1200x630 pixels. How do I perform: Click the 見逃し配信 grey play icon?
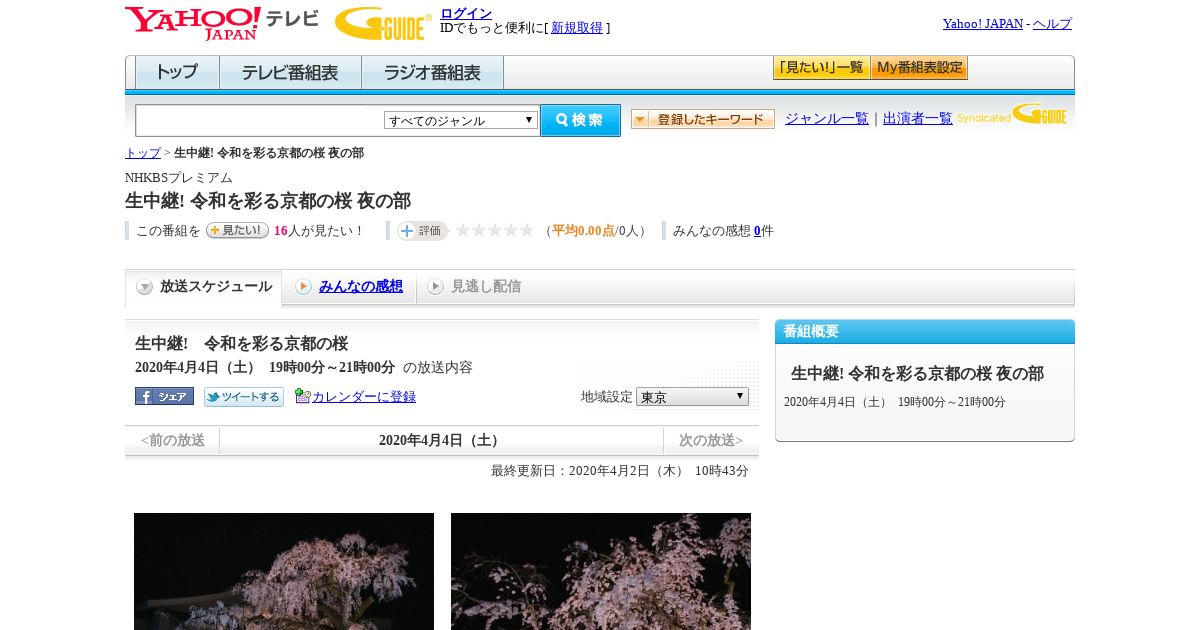pyautogui.click(x=435, y=287)
